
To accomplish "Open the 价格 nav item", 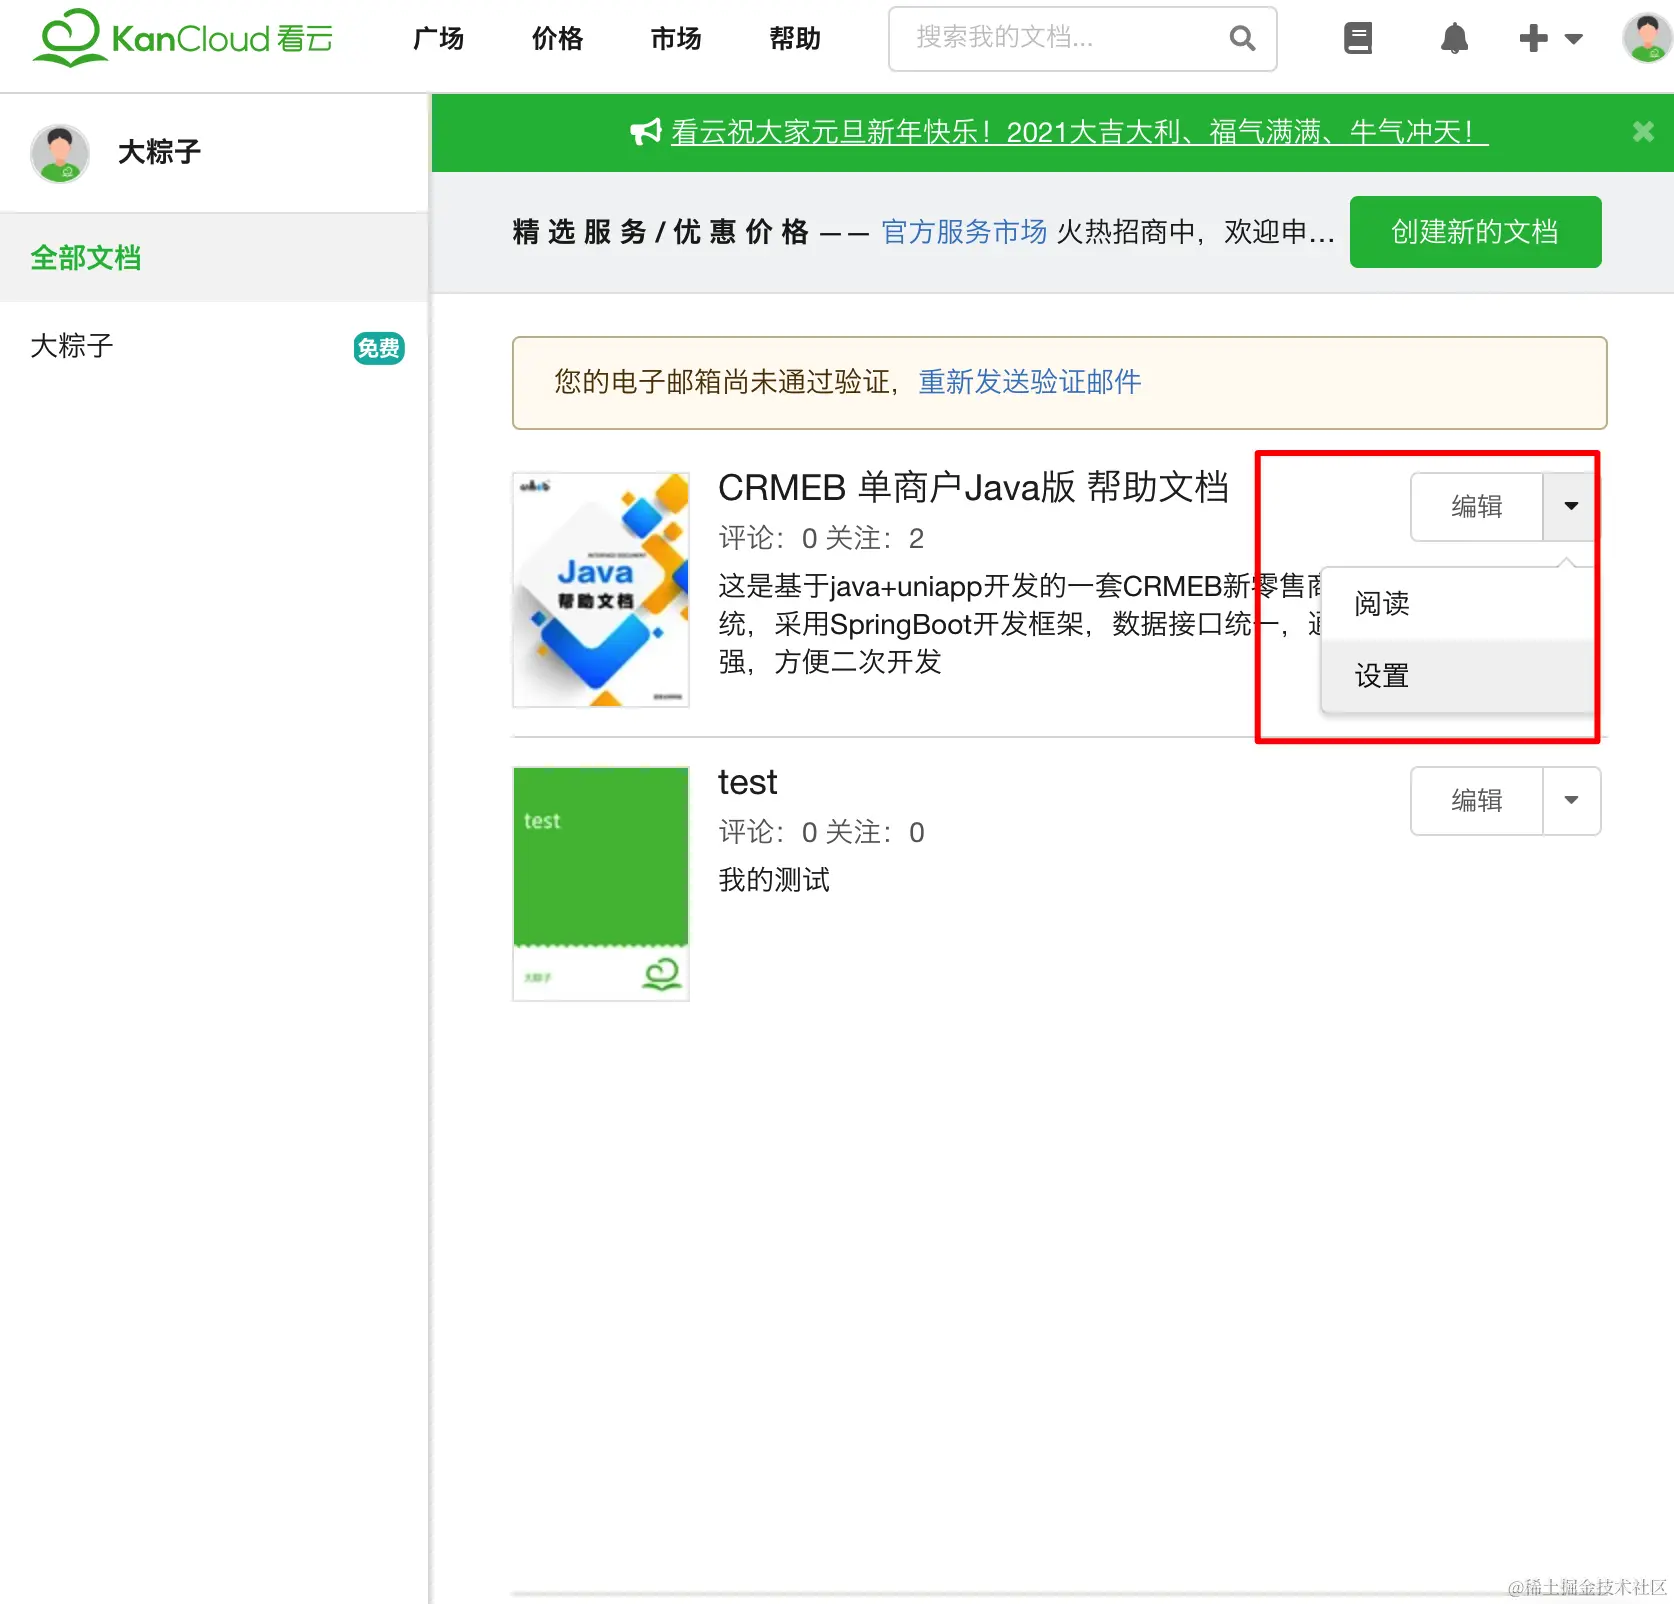I will tap(557, 39).
